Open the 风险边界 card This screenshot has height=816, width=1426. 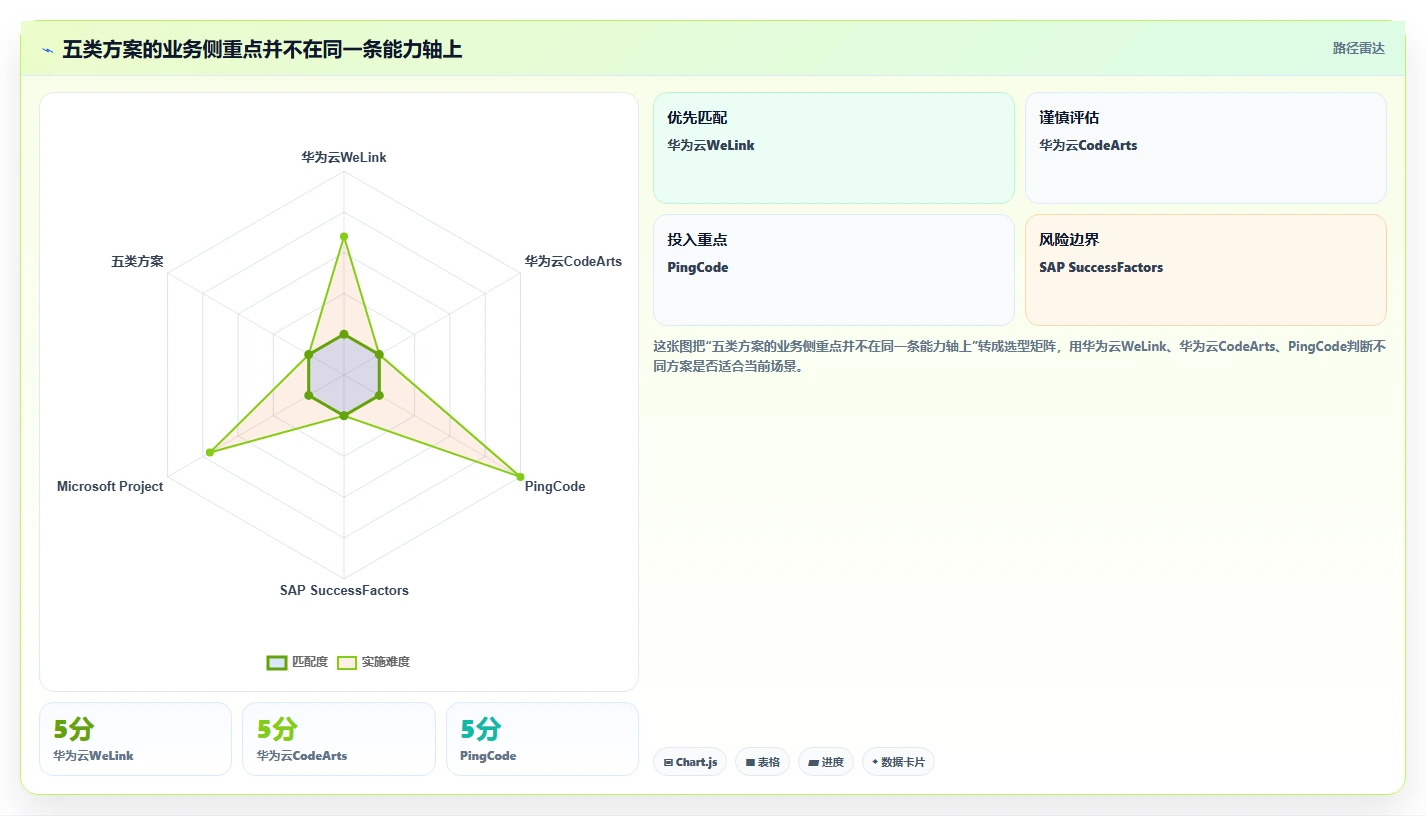click(1205, 270)
